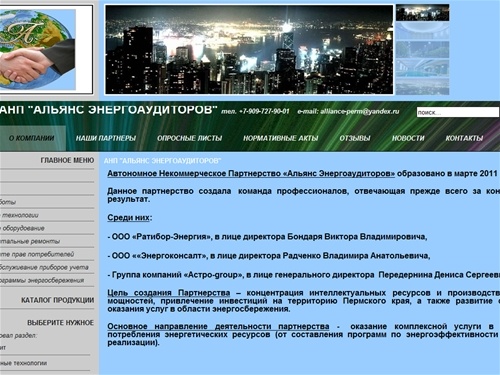Screen dimensions: 500x375
Task: Open the О КОМПАНИИ menu tab
Action: pos(32,138)
